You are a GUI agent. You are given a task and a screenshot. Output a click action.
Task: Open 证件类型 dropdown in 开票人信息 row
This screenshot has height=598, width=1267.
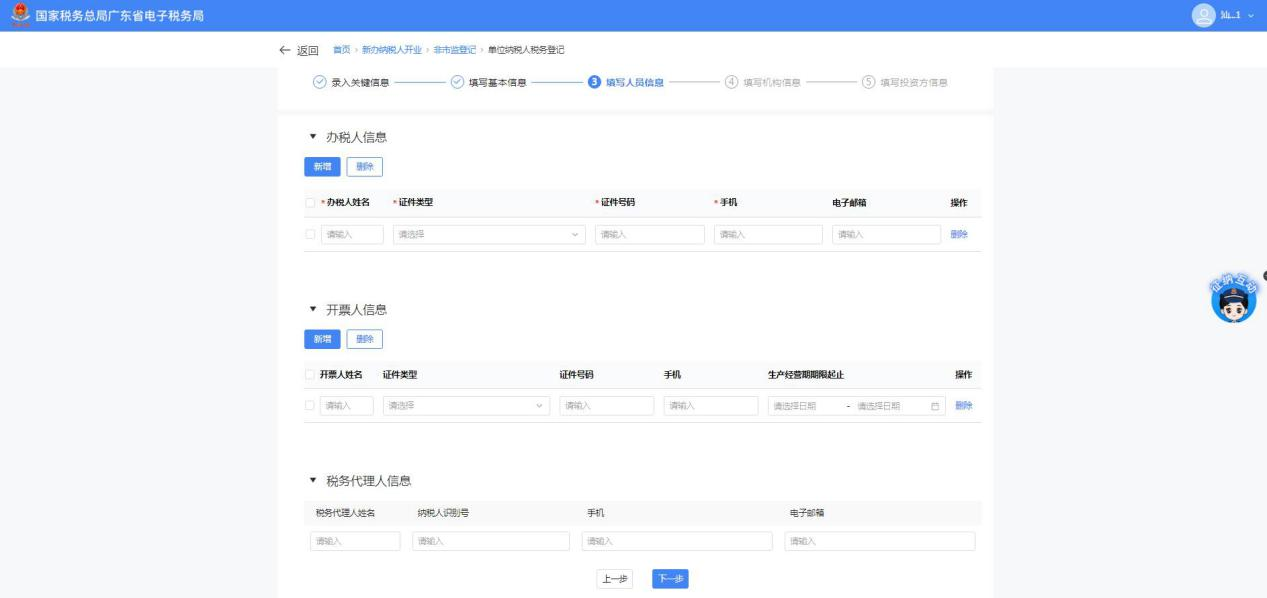click(x=466, y=406)
